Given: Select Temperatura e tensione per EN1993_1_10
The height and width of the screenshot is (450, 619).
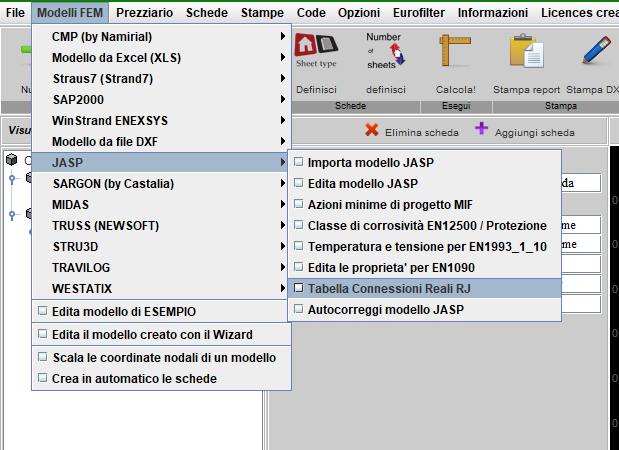Looking at the screenshot, I should (424, 246).
